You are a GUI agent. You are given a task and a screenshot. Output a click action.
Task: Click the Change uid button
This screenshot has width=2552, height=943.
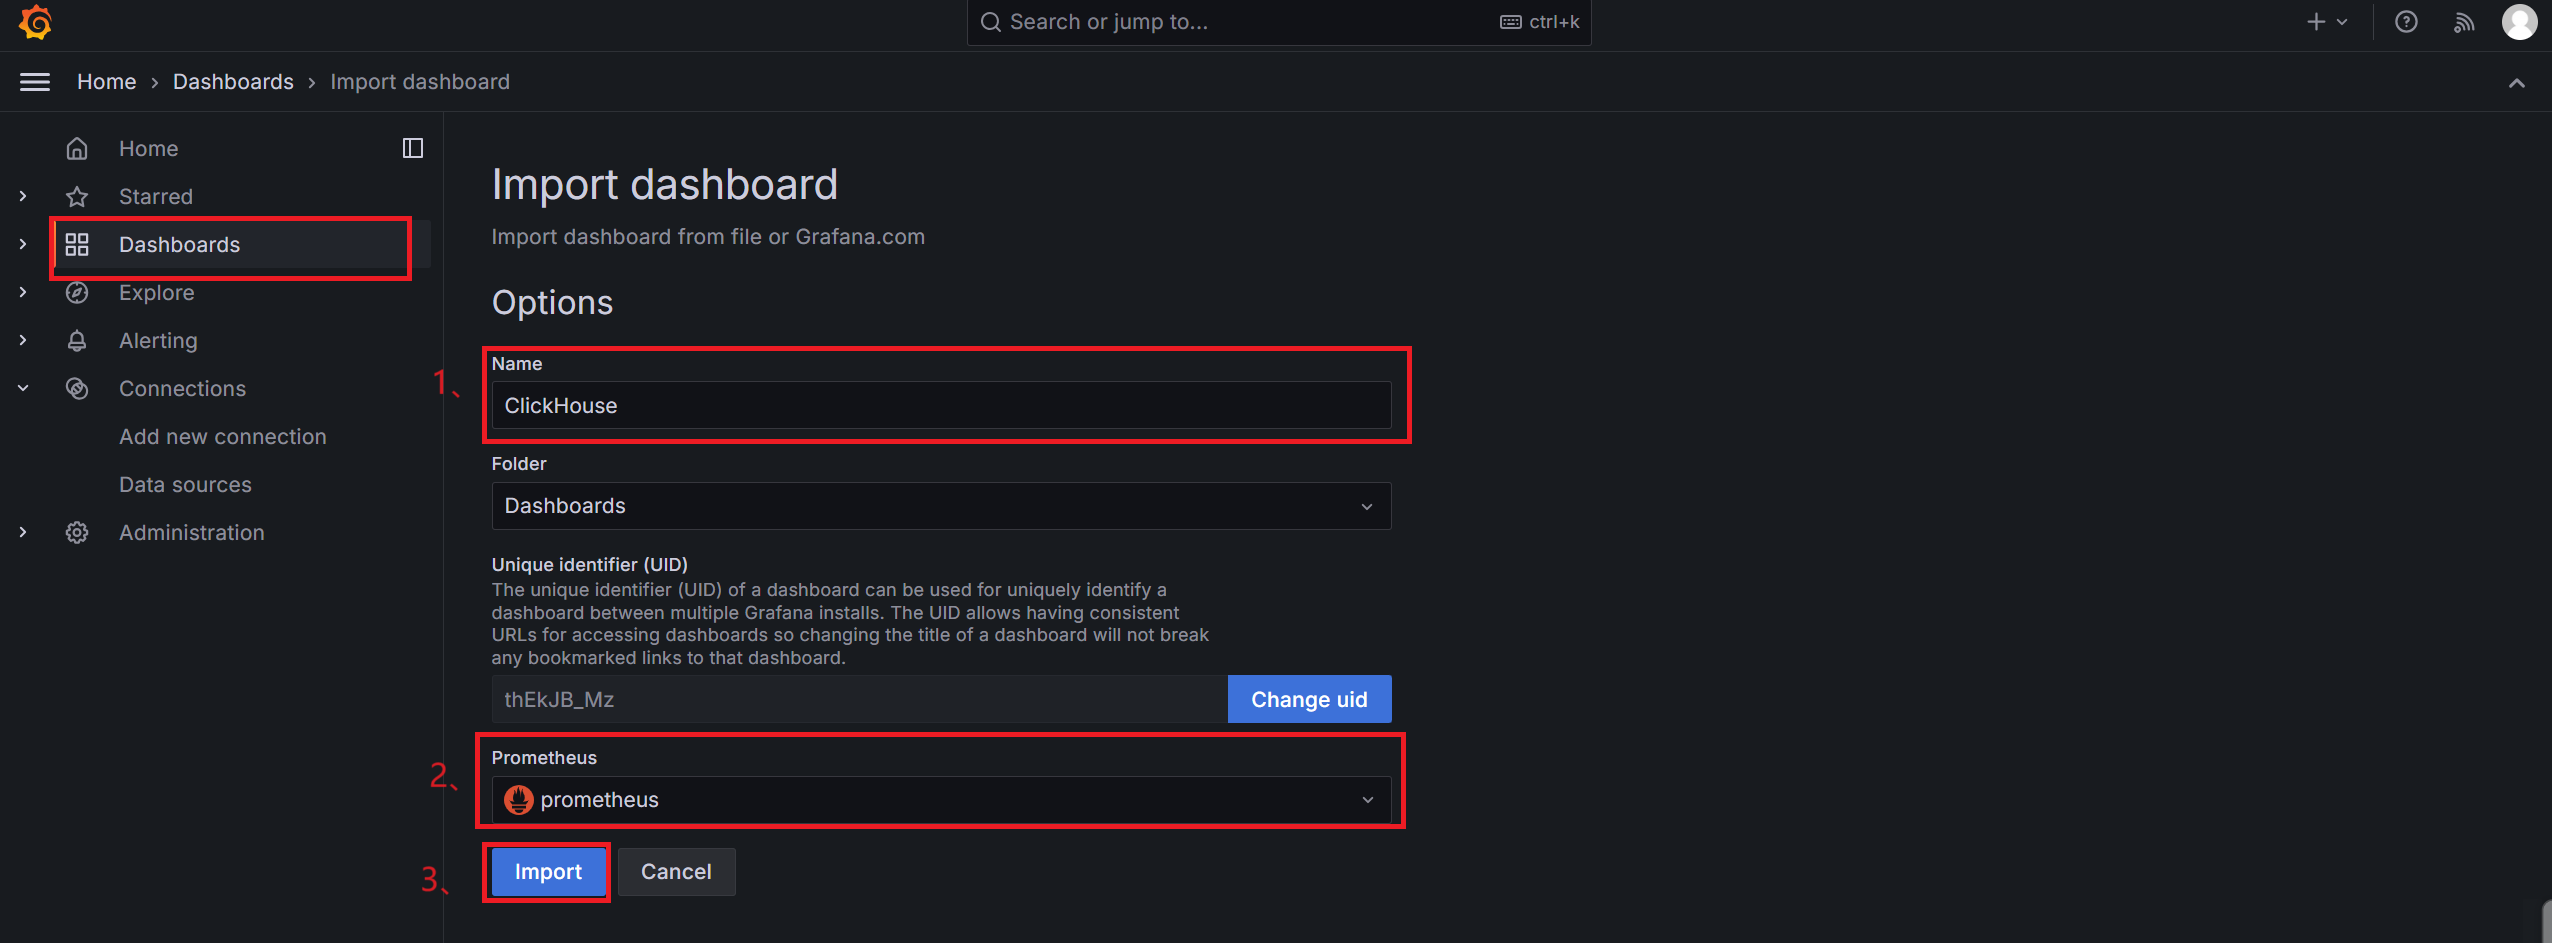click(x=1309, y=700)
